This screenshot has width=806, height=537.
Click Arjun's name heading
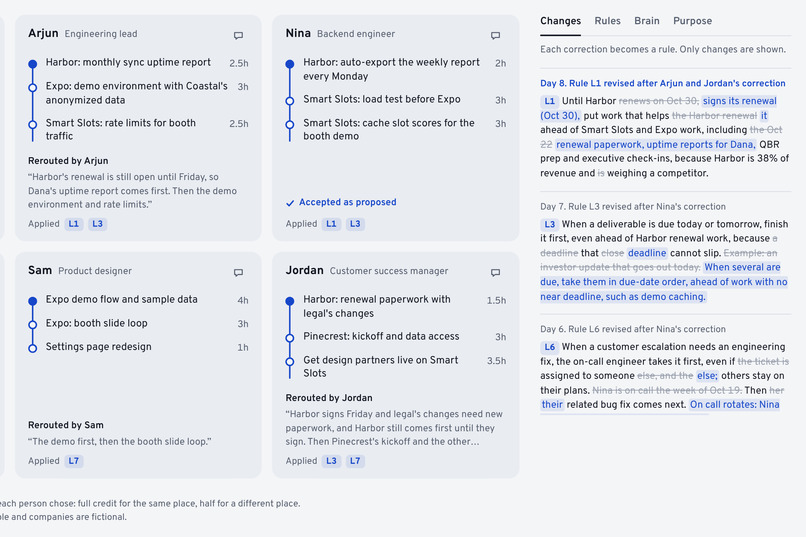43,33
